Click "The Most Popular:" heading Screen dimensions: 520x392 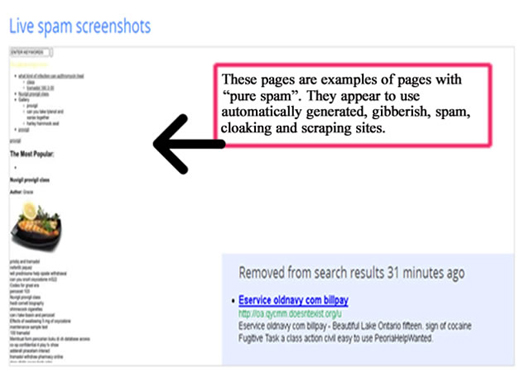(32, 154)
